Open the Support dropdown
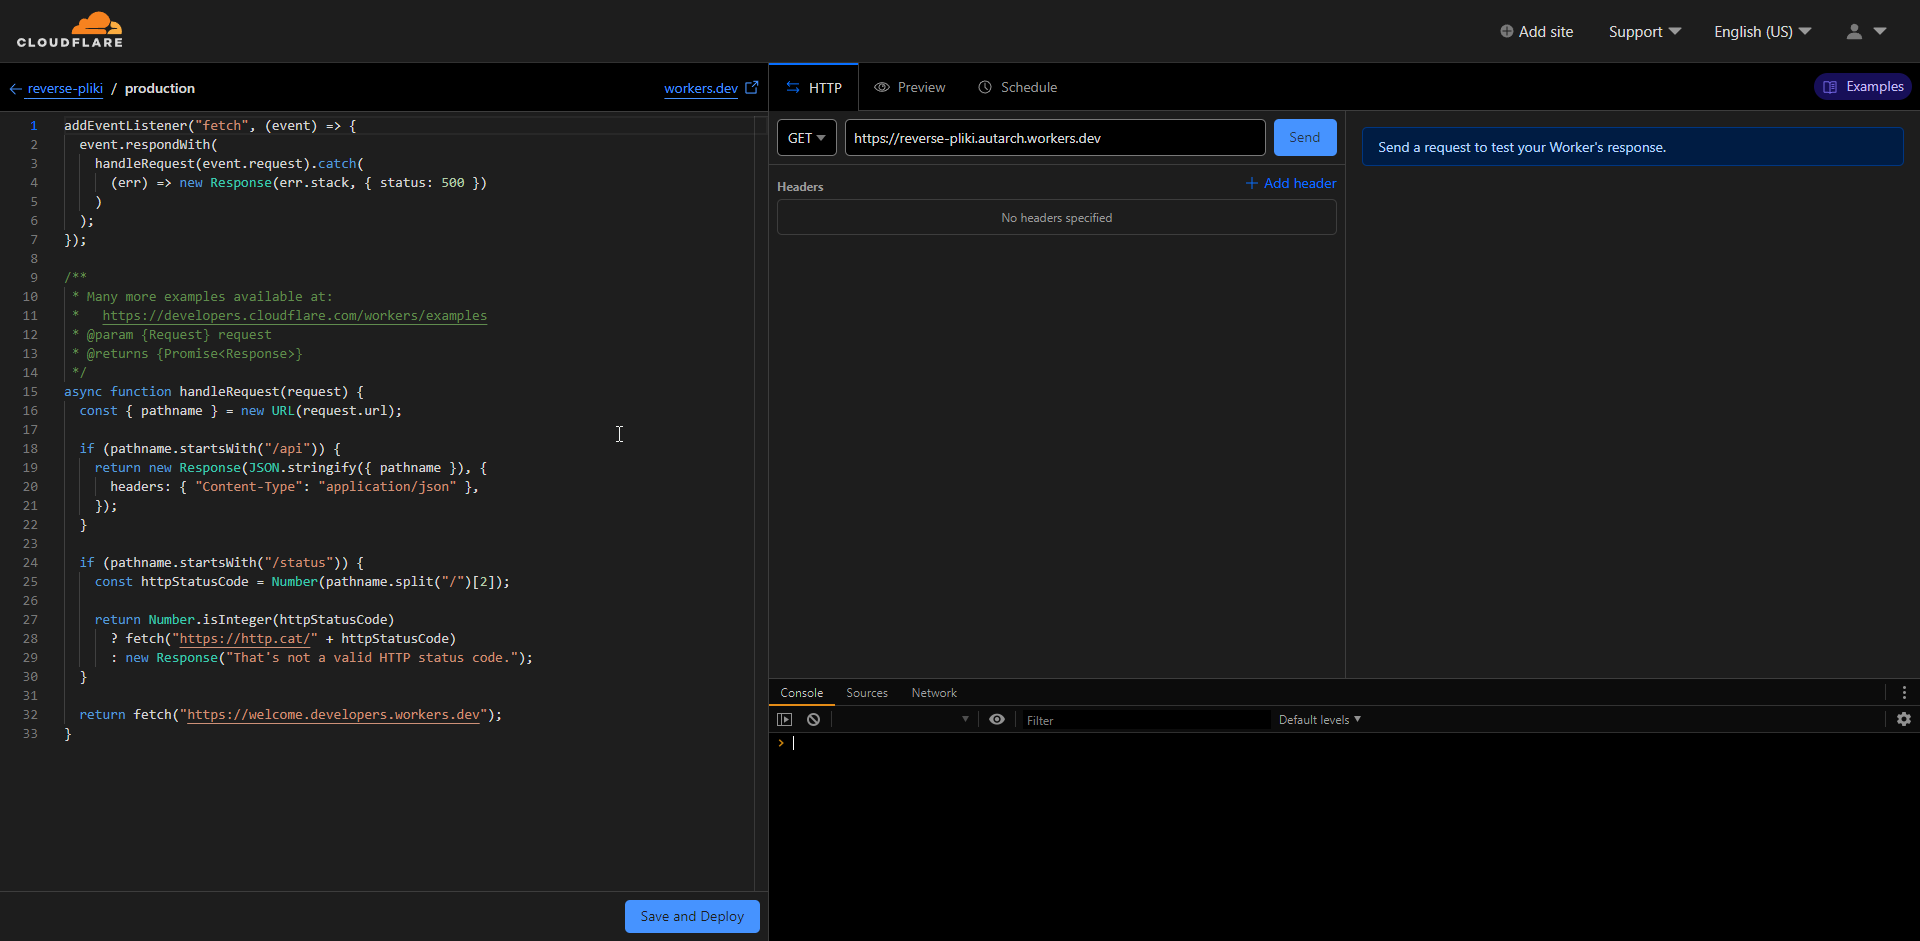This screenshot has width=1920, height=941. click(1645, 31)
